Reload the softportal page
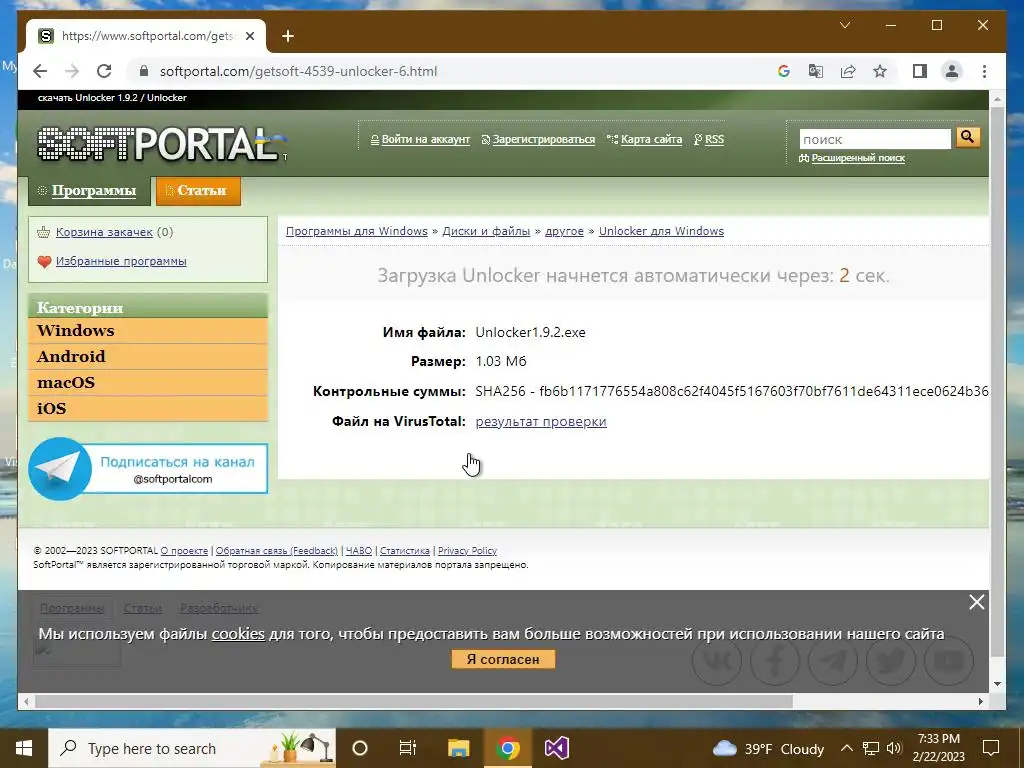Screen dimensions: 1024x768 click(104, 71)
